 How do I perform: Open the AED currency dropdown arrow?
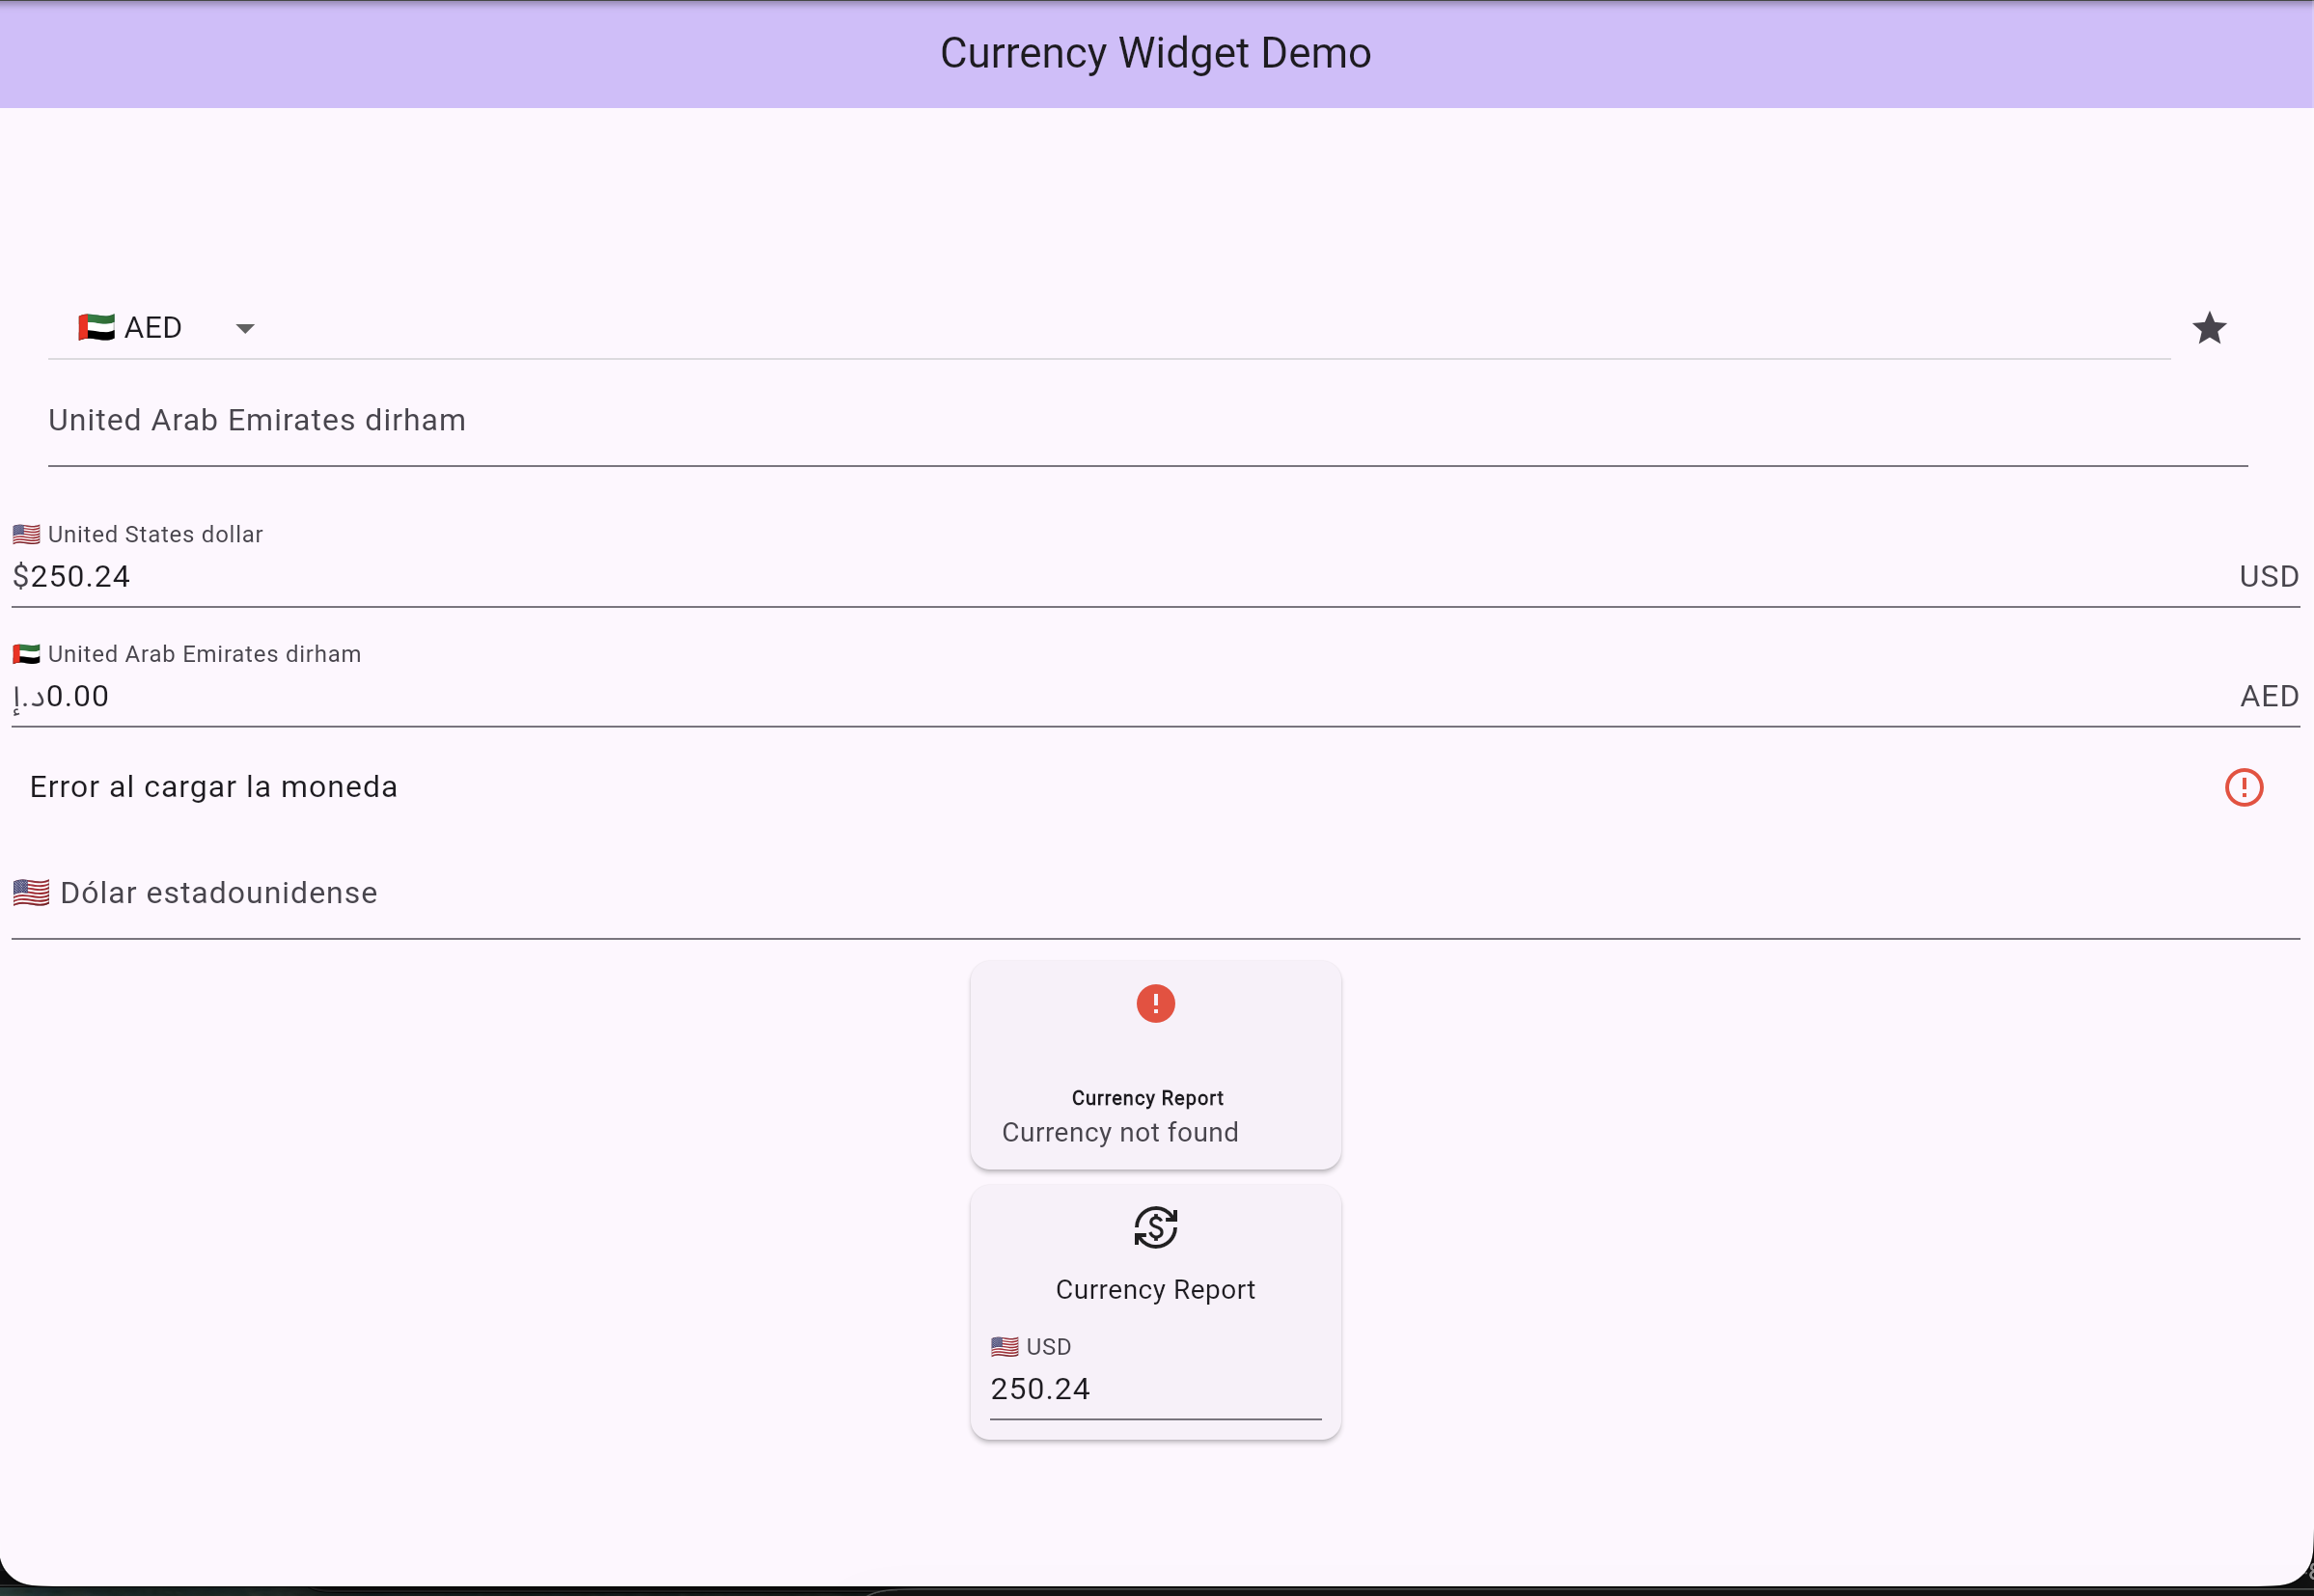[x=245, y=328]
